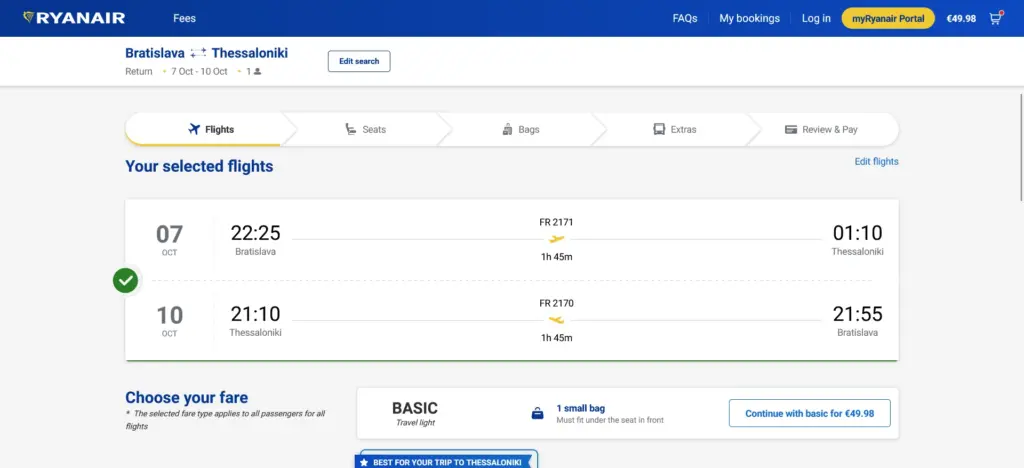The width and height of the screenshot is (1024, 468).
Task: Select the Bags step tab
Action: tap(520, 129)
